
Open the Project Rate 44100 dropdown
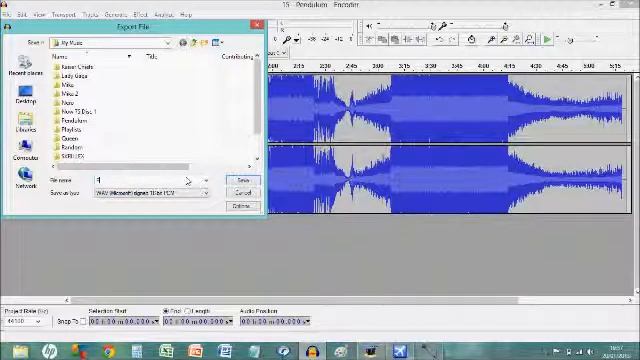(x=38, y=322)
